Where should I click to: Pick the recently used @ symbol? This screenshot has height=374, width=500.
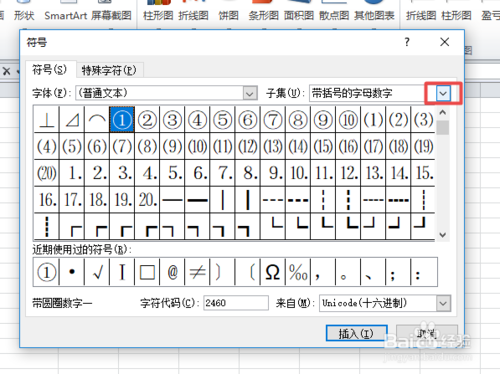(x=172, y=272)
